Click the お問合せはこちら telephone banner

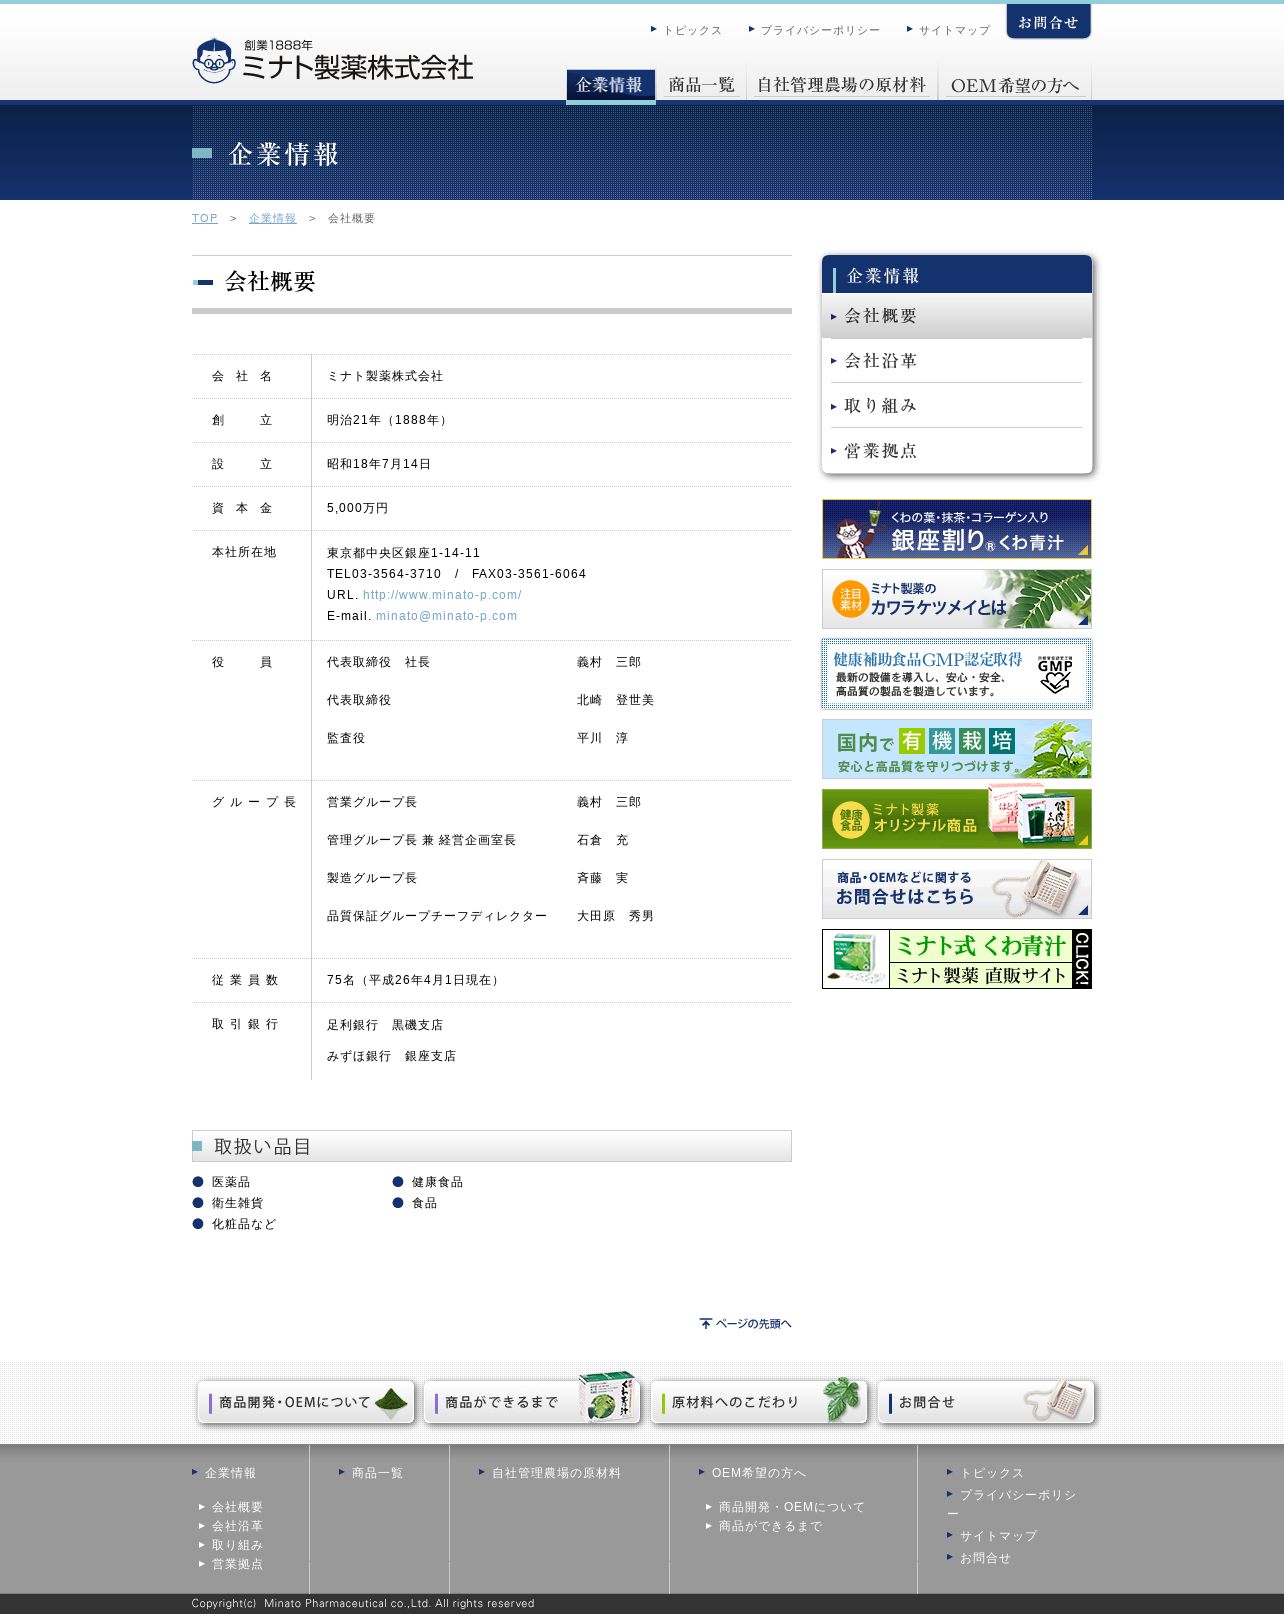point(957,889)
